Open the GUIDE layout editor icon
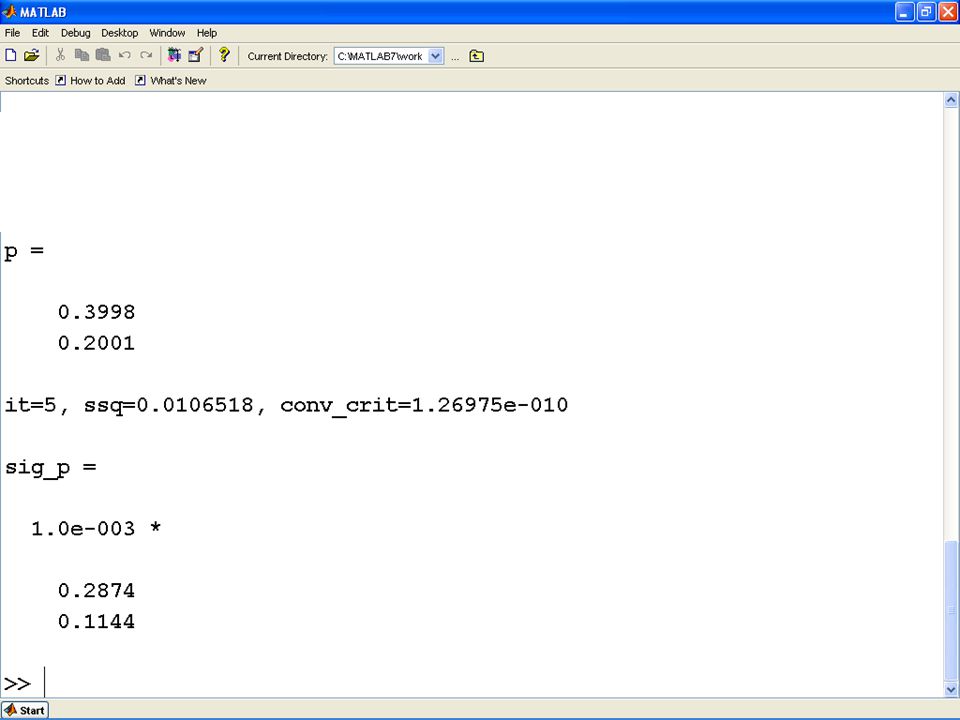This screenshot has width=960, height=720. click(x=195, y=56)
